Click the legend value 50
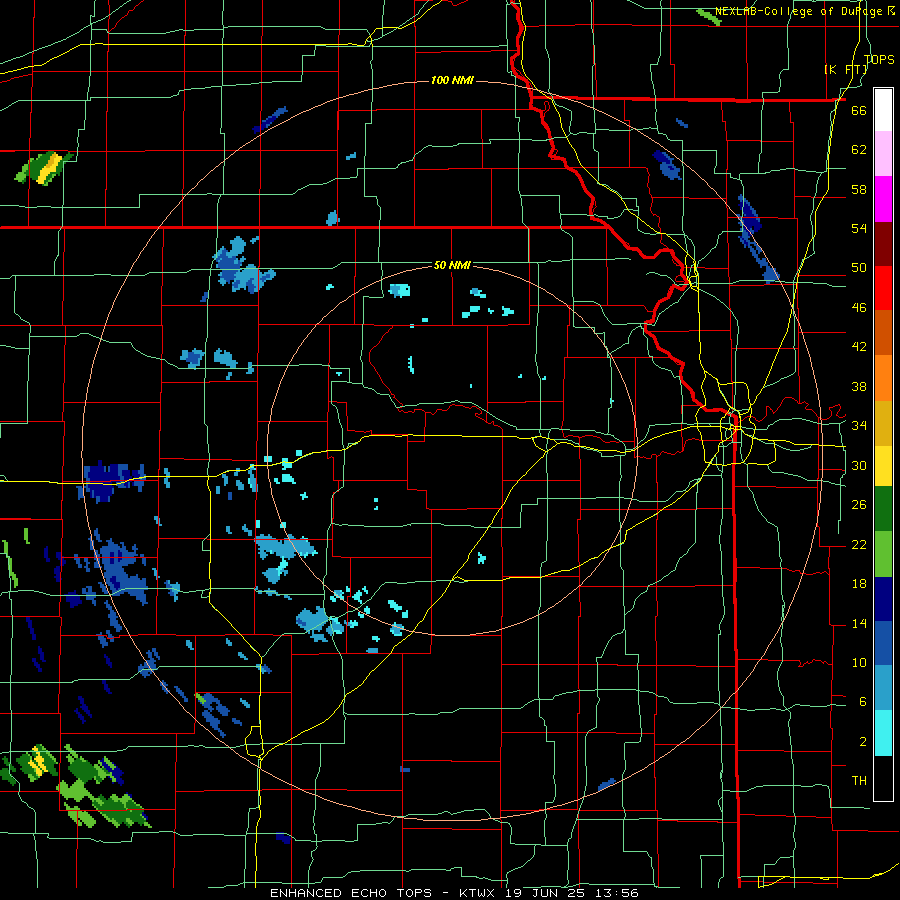900x900 pixels. [x=859, y=267]
